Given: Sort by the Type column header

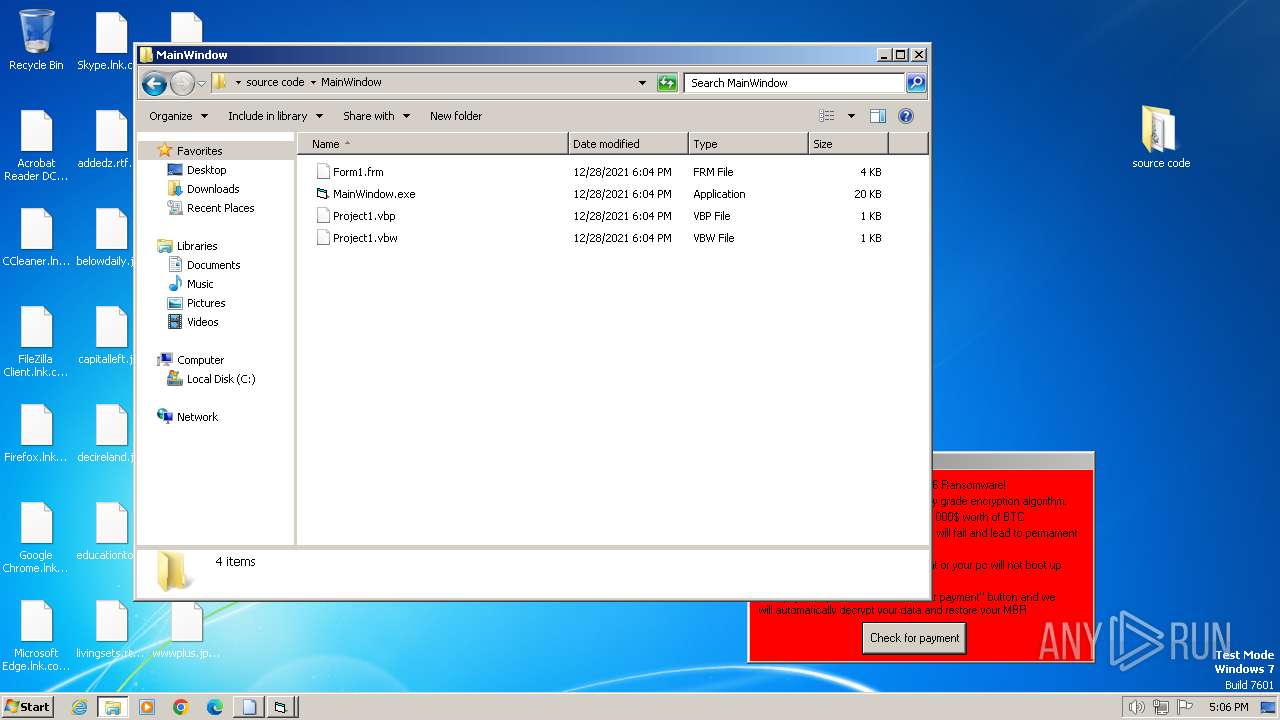Looking at the screenshot, I should [x=748, y=144].
